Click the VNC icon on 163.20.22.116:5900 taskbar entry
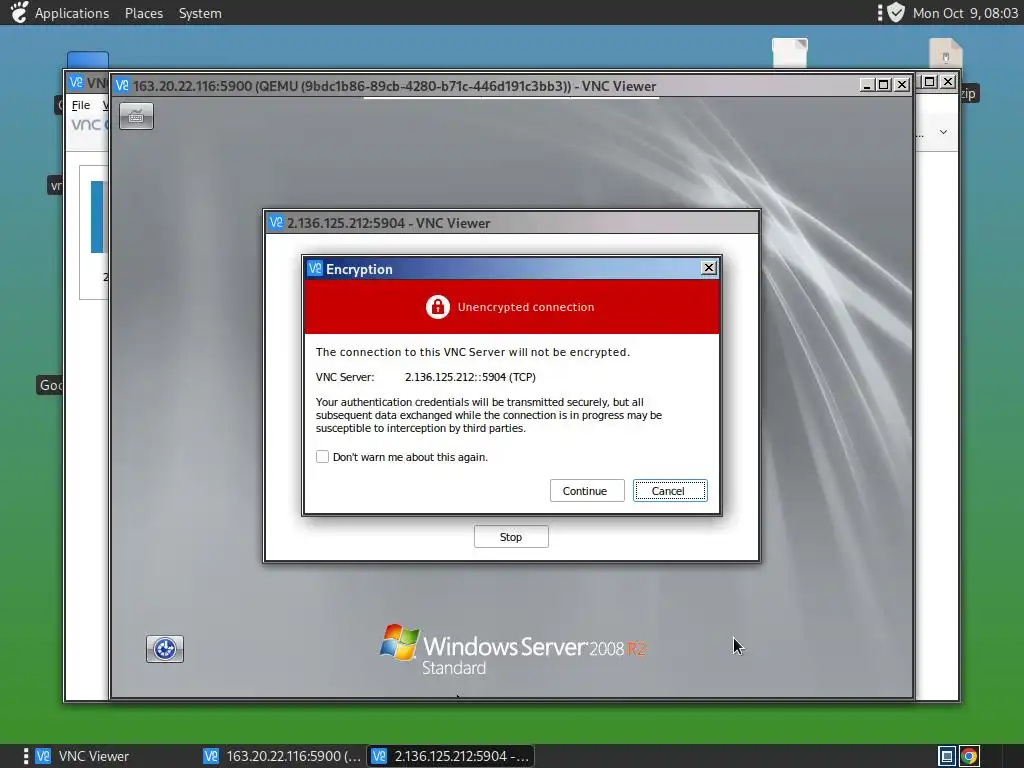This screenshot has width=1024, height=768. pyautogui.click(x=211, y=756)
